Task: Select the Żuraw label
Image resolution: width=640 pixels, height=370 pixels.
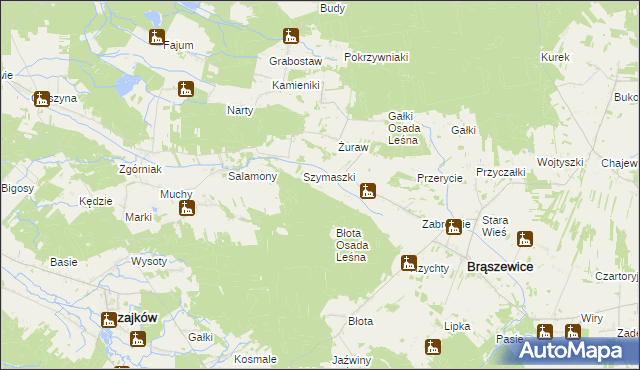Action: point(353,147)
